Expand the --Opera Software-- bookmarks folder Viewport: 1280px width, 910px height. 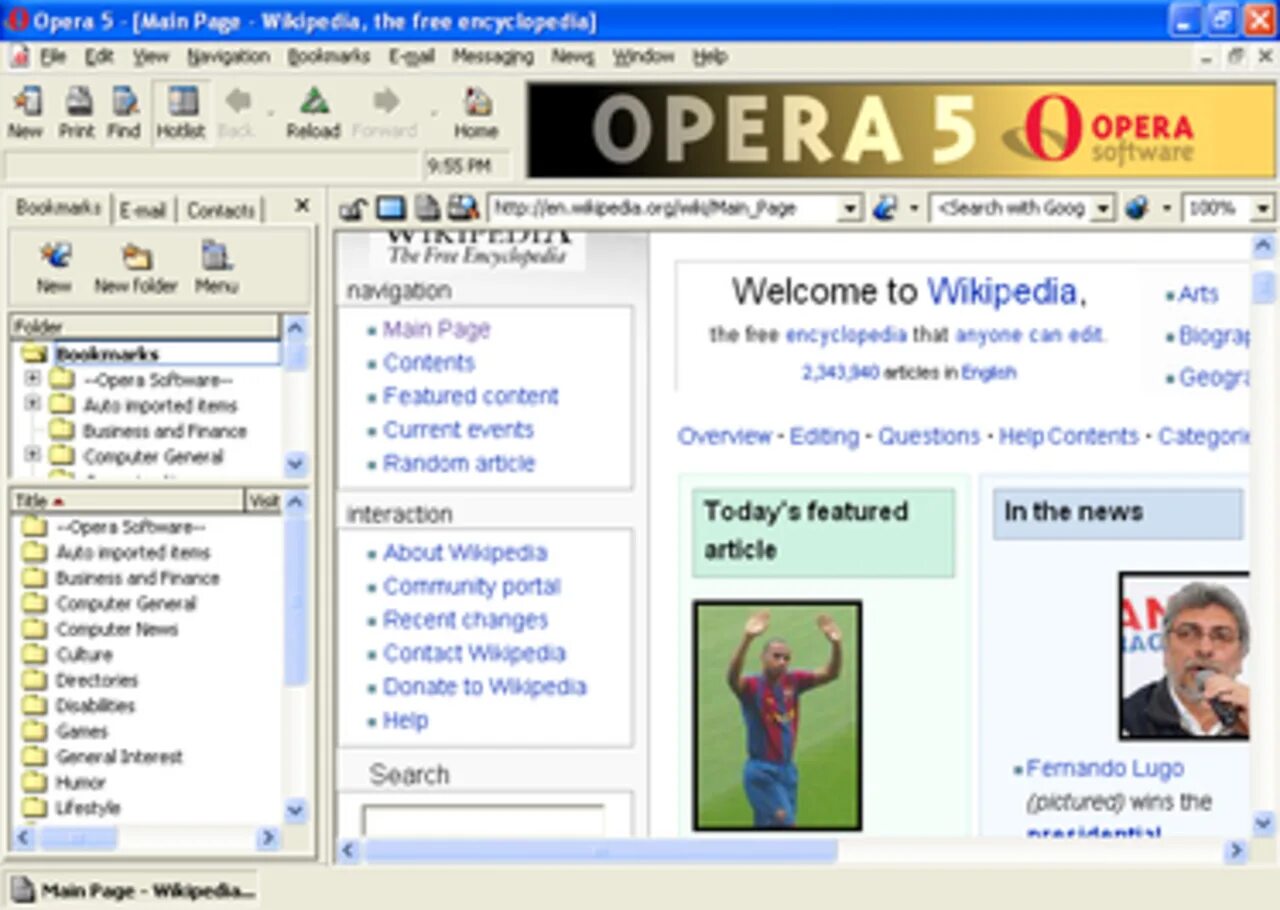[x=31, y=379]
